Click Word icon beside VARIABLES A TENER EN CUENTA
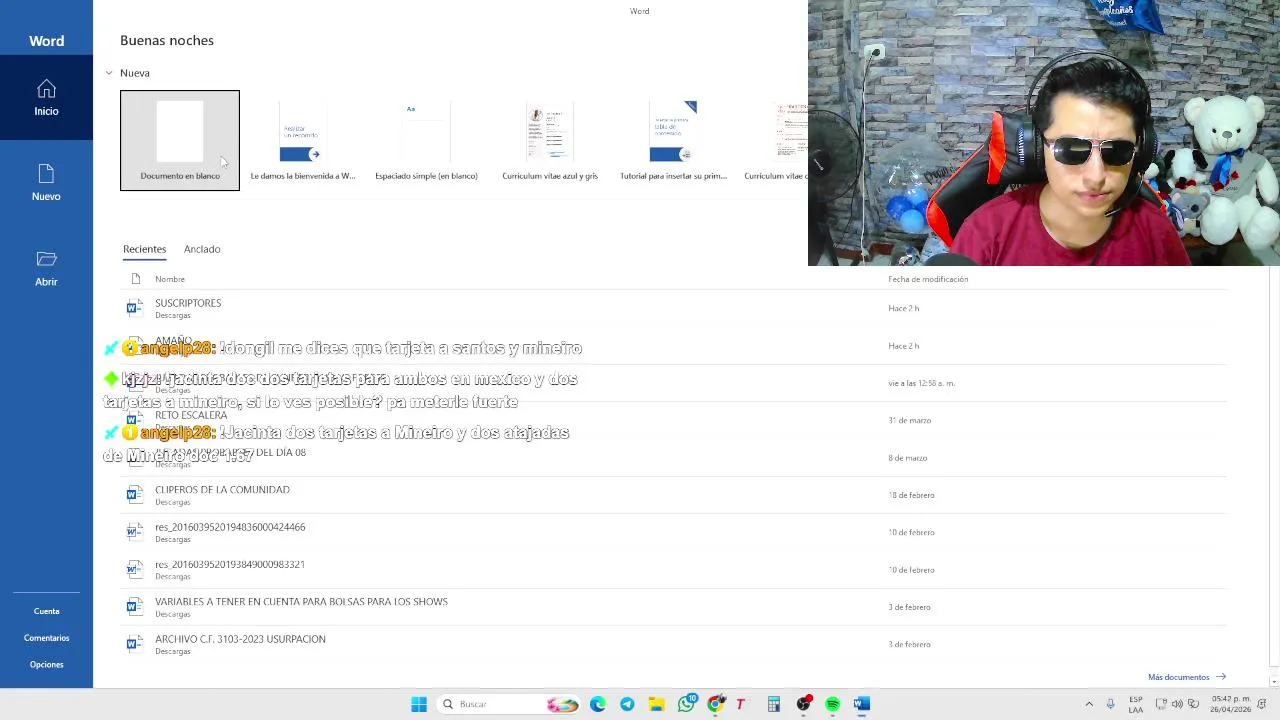Viewport: 1280px width, 720px height. [x=134, y=607]
